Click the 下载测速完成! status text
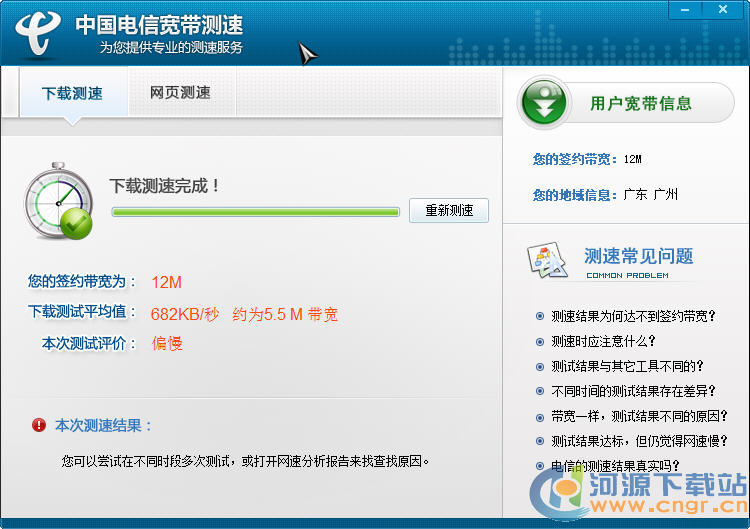Screen dimensions: 750x529 coord(165,186)
